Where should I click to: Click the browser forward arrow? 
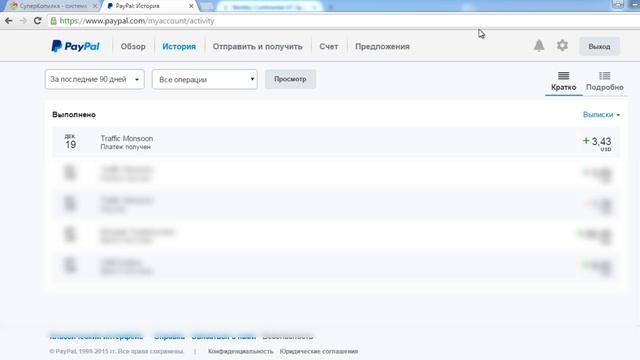point(23,21)
